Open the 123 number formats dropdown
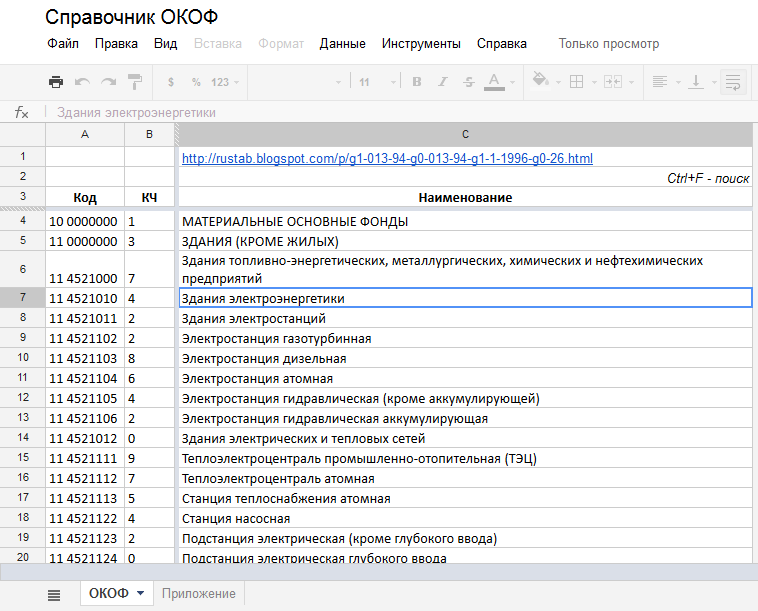The height and width of the screenshot is (611, 758). pyautogui.click(x=225, y=82)
